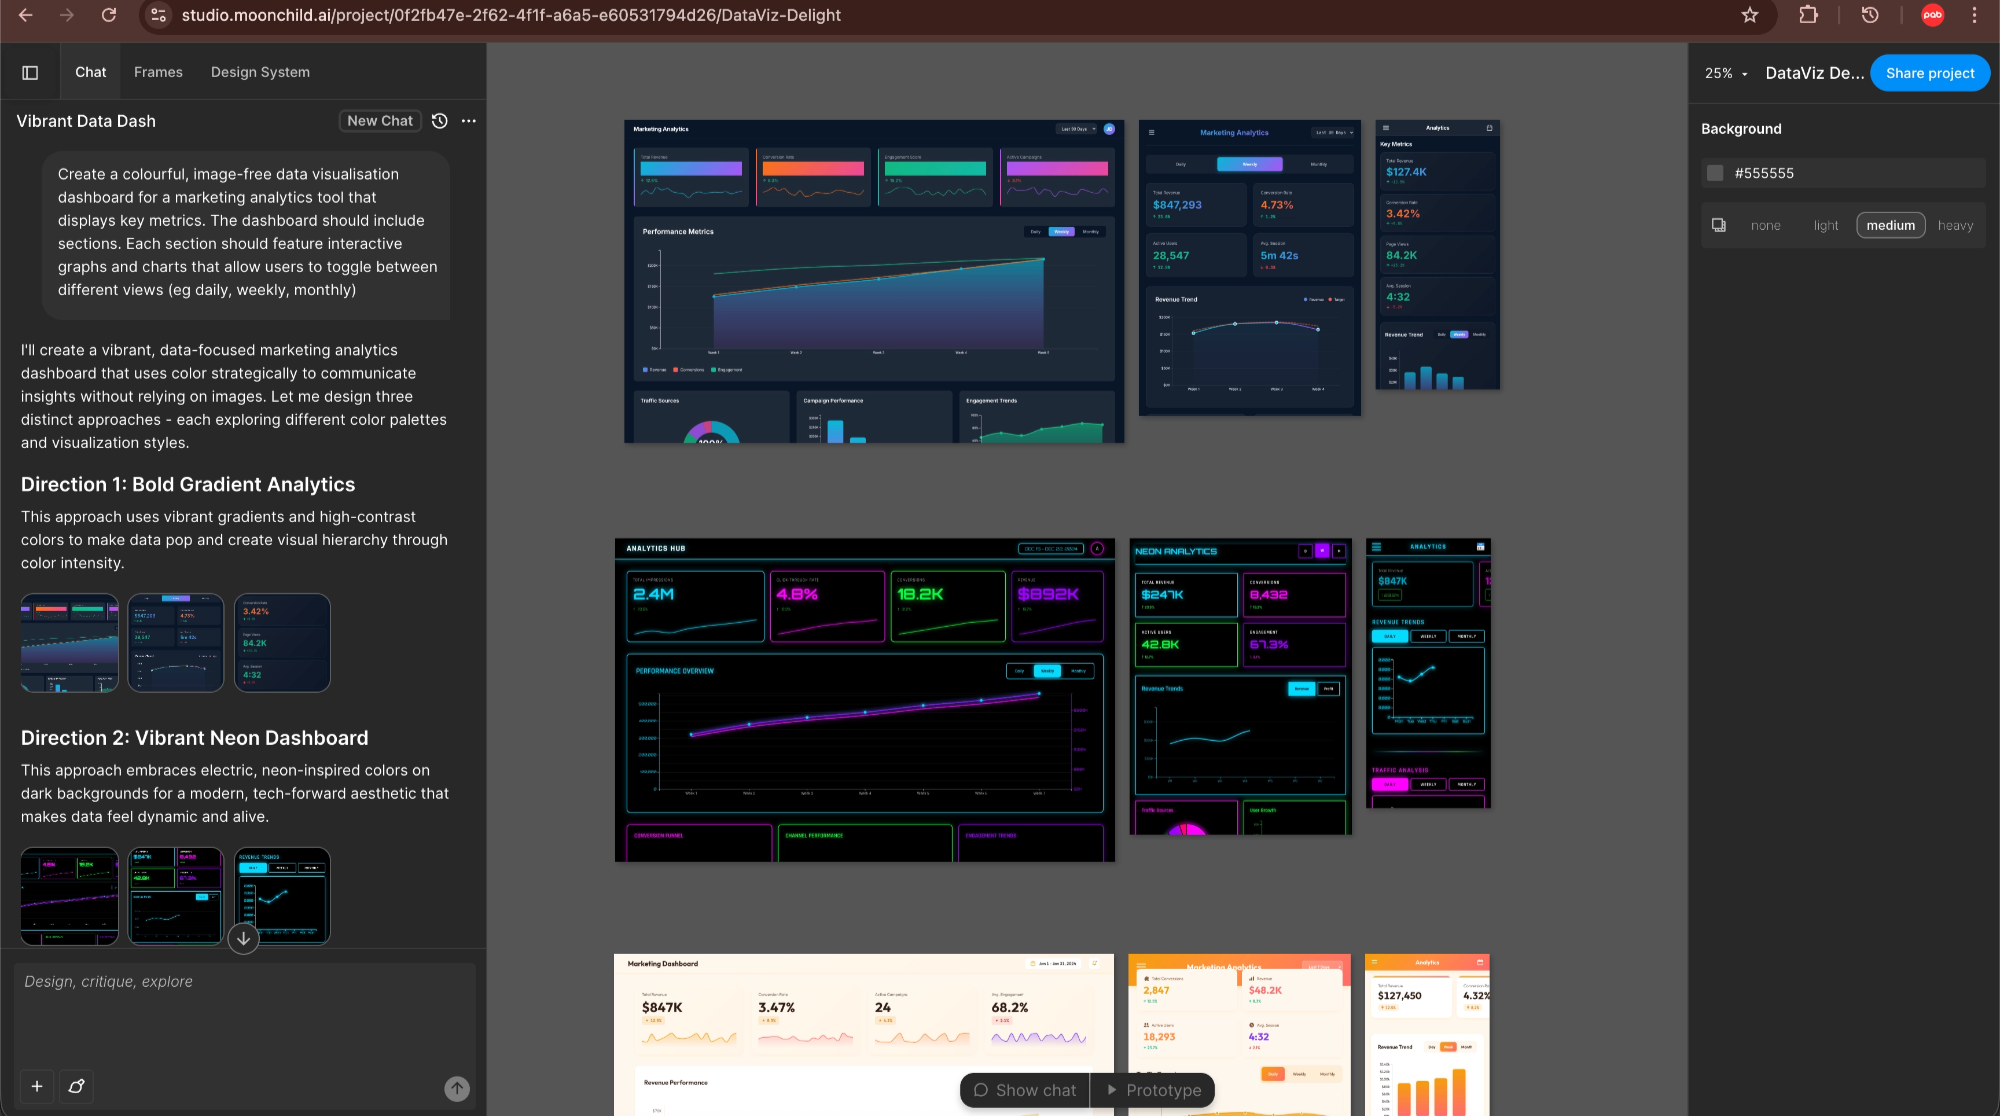Open the chat options ellipsis menu
The image size is (2000, 1116).
[468, 120]
